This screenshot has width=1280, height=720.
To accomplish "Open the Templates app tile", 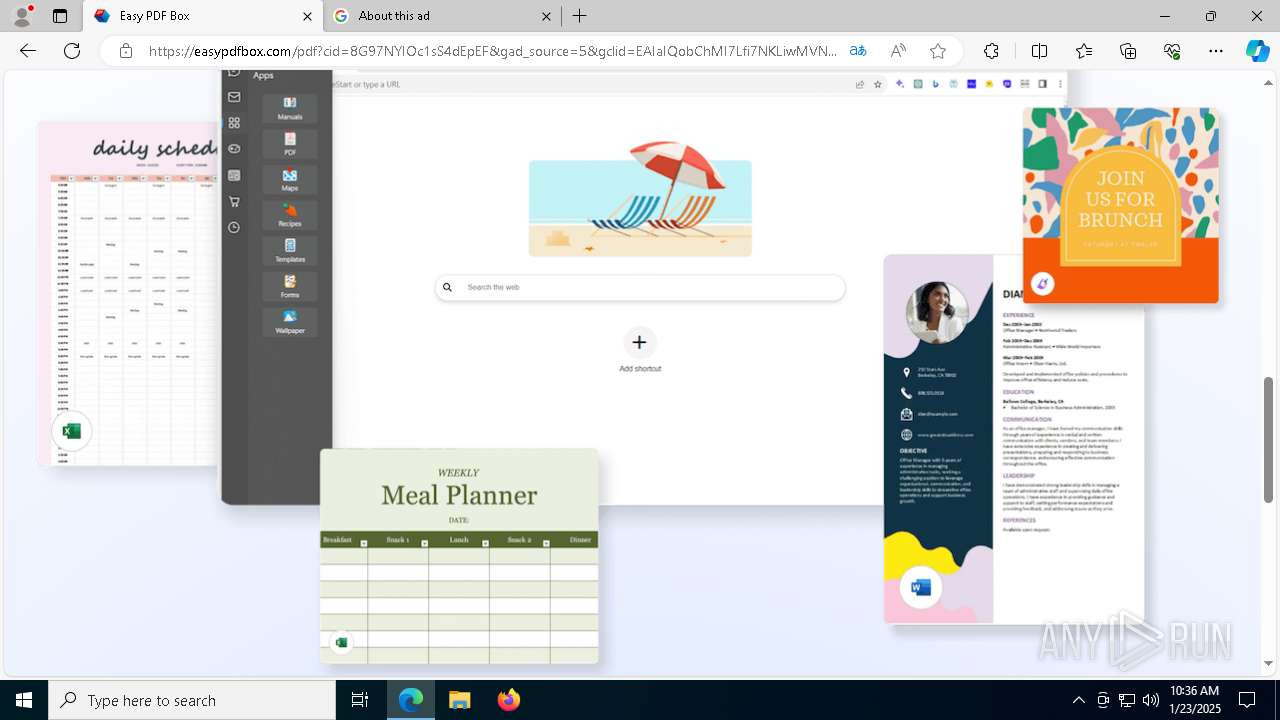I will (290, 251).
